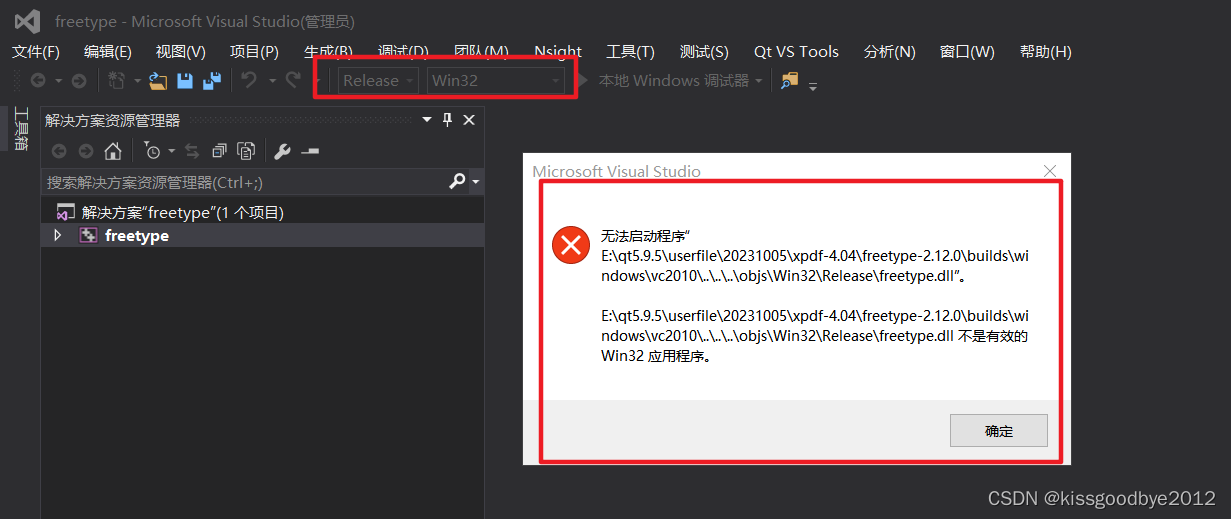Open the 测试(S) menu
Image resolution: width=1231 pixels, height=519 pixels.
704,52
